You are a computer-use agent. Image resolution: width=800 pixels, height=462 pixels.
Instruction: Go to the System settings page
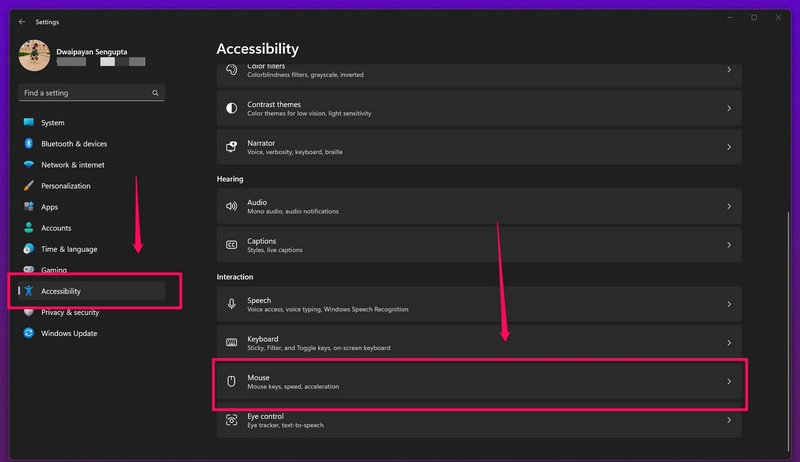(53, 123)
